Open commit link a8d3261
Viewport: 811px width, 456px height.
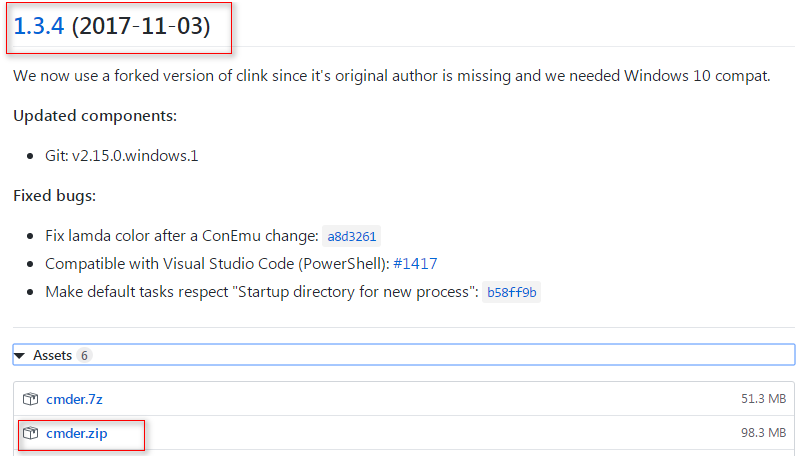click(x=352, y=236)
